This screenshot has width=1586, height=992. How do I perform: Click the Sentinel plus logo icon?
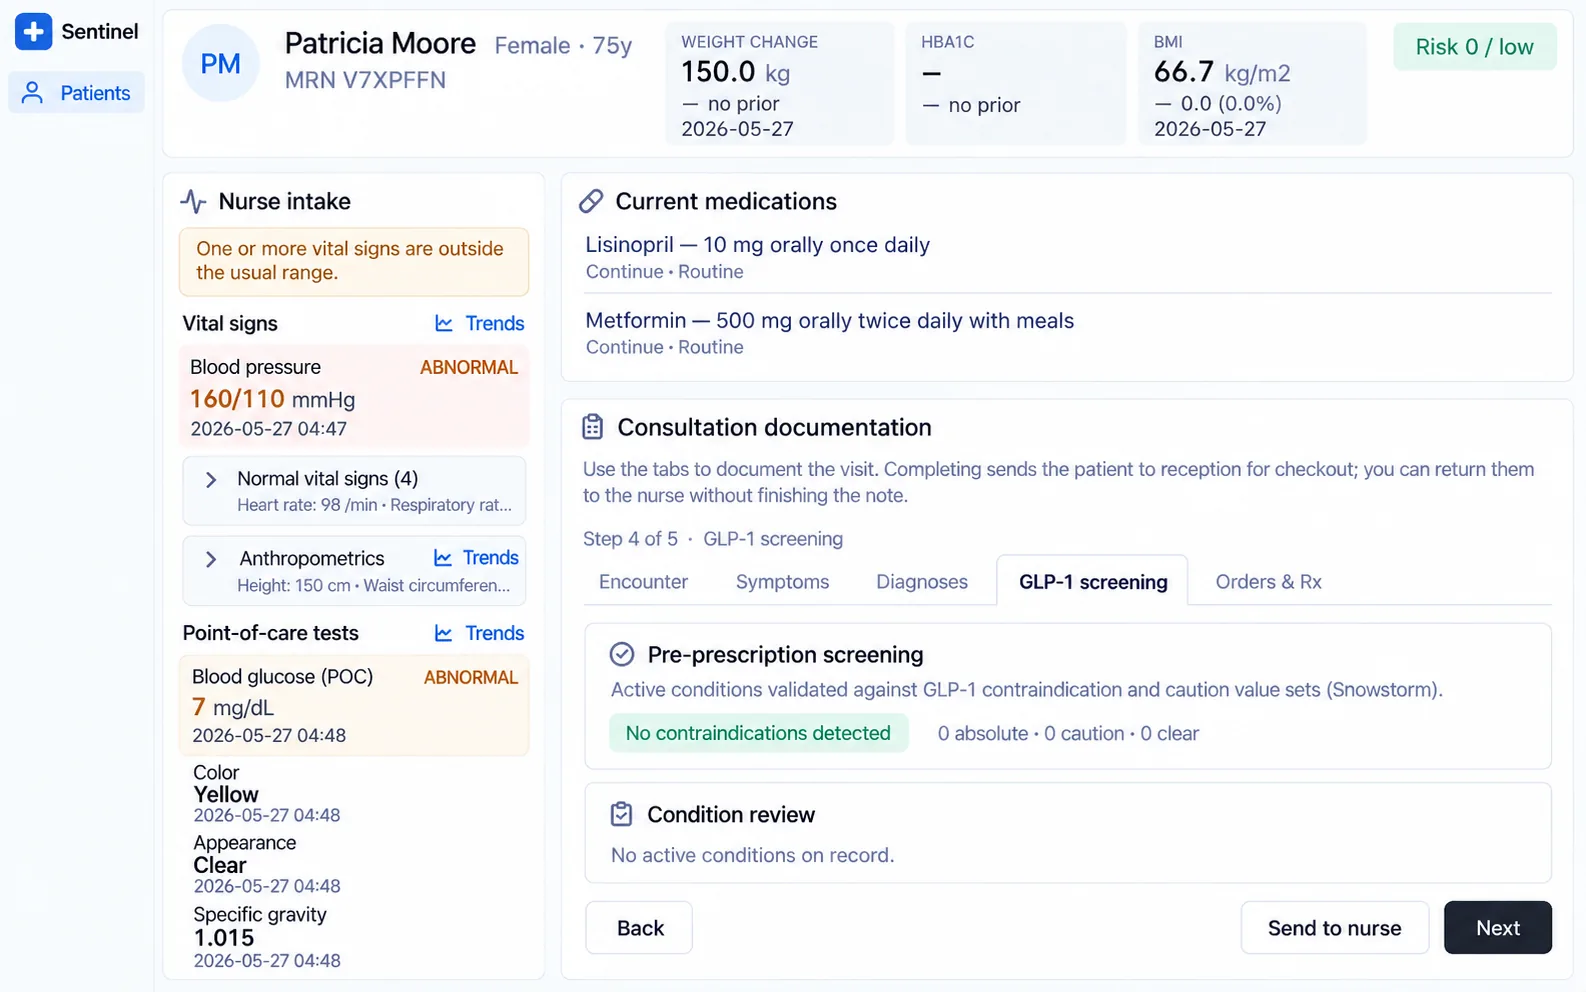tap(33, 32)
